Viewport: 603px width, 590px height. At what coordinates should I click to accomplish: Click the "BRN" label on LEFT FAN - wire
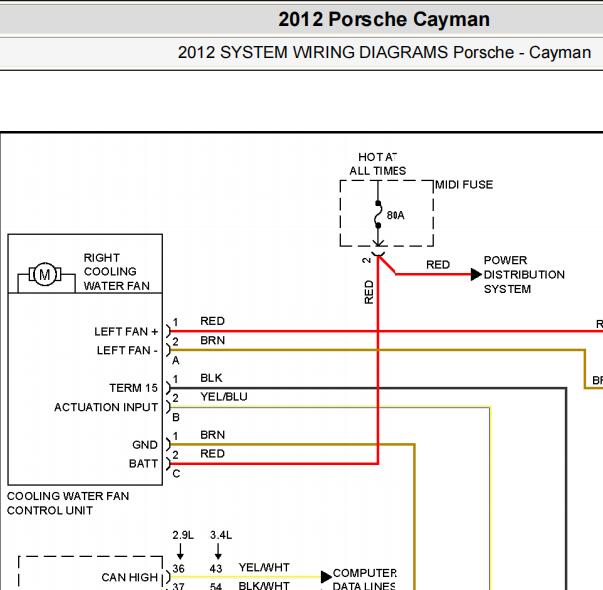(x=212, y=340)
